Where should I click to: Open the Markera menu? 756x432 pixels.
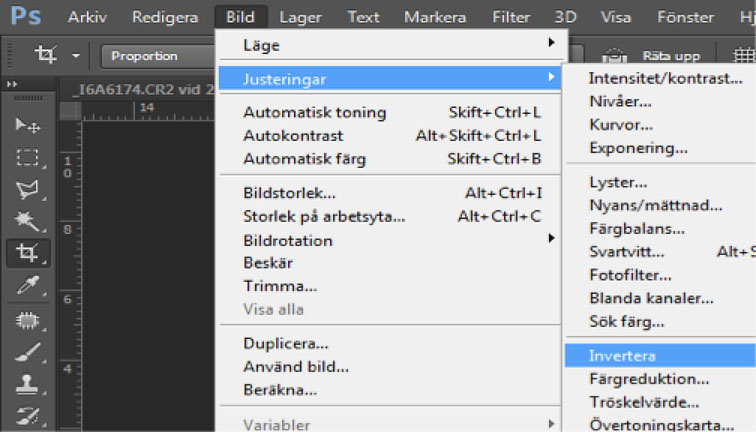(x=435, y=17)
